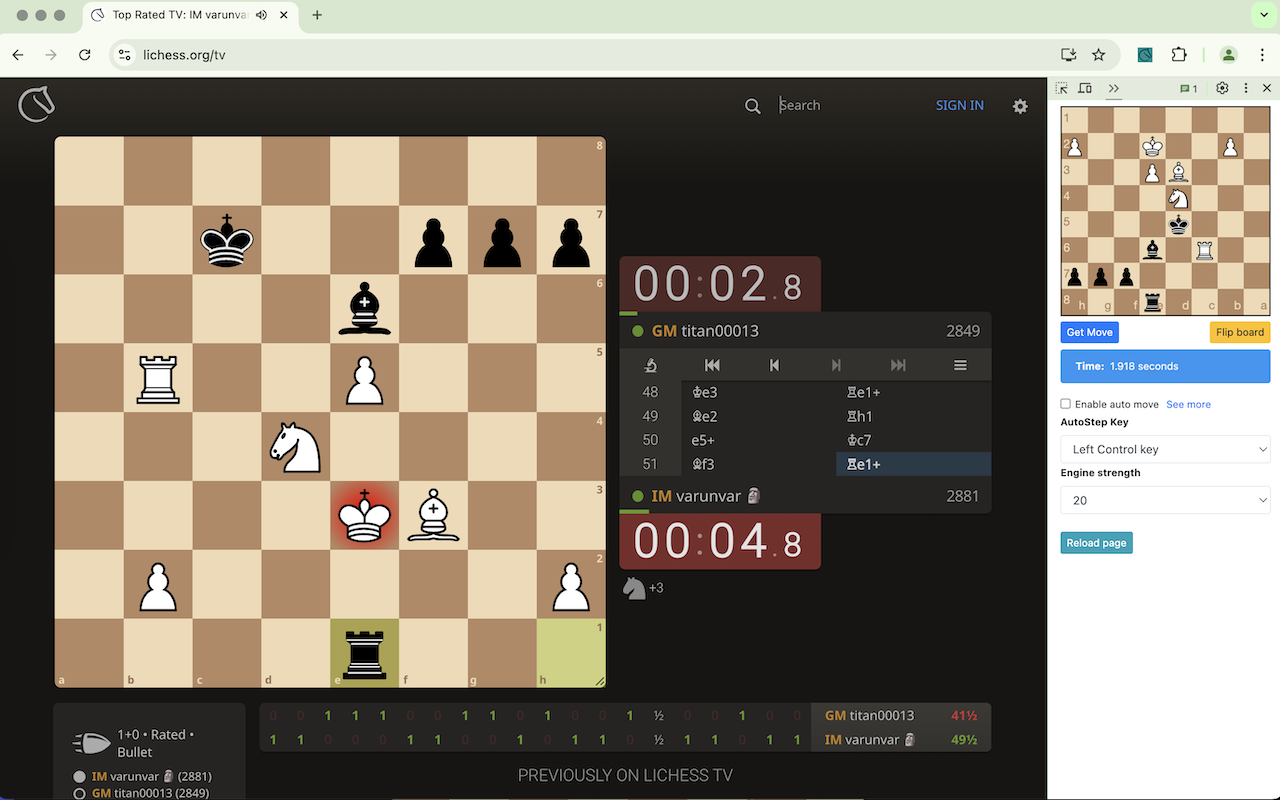Open the Lichess search magnifier
The width and height of the screenshot is (1280, 800).
tap(753, 105)
